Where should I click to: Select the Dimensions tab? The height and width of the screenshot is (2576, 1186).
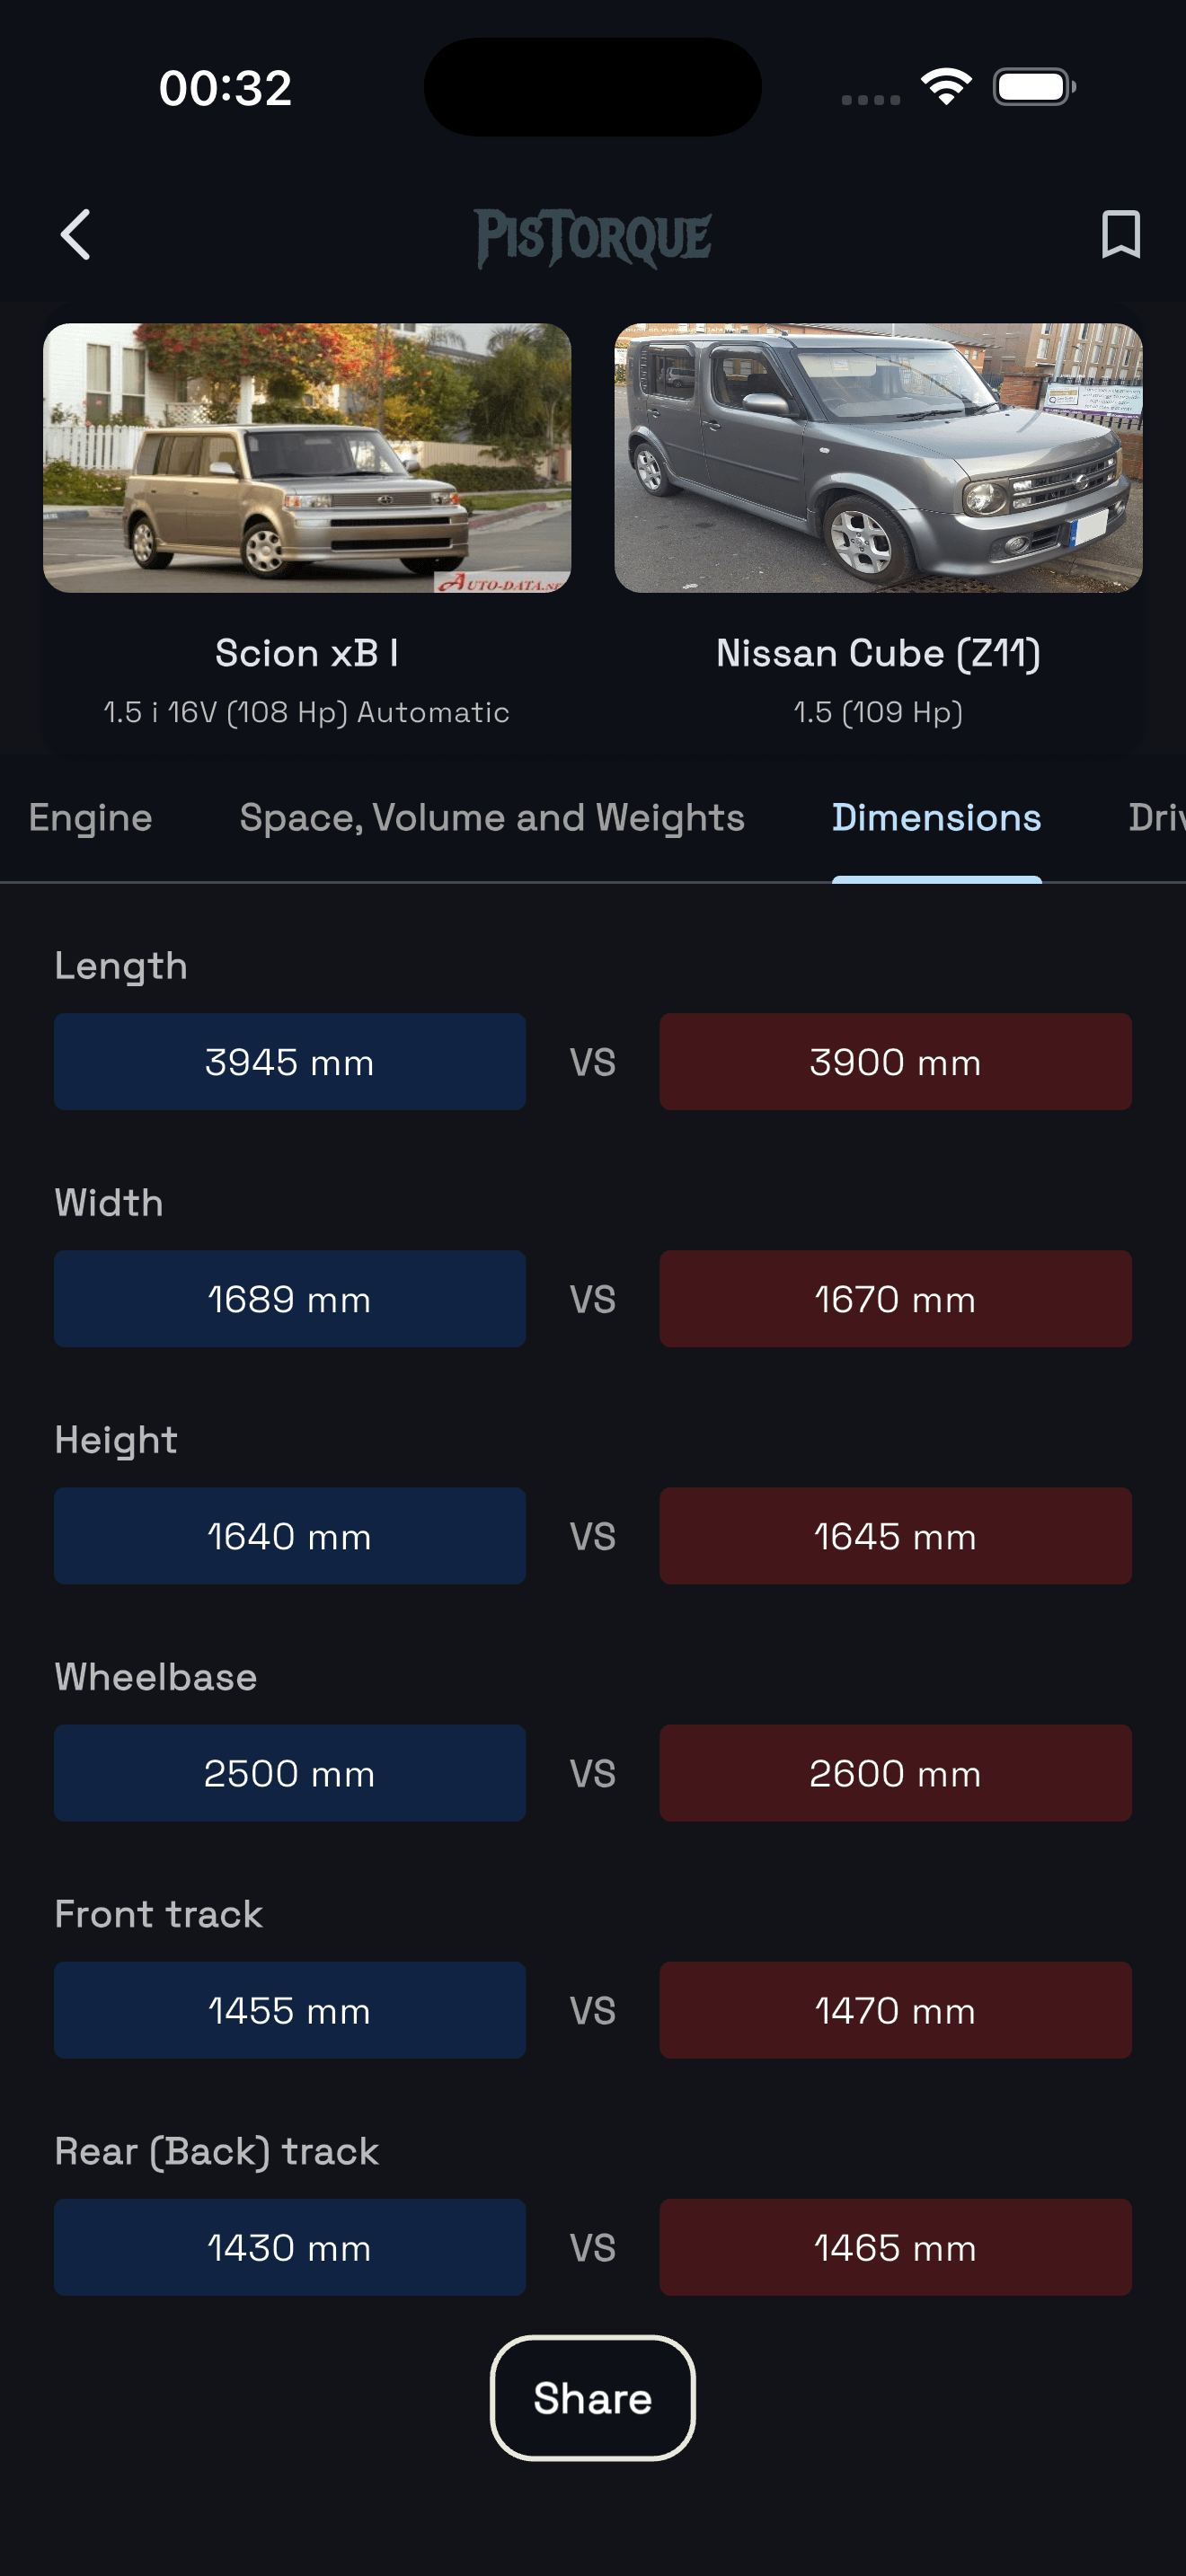(936, 818)
